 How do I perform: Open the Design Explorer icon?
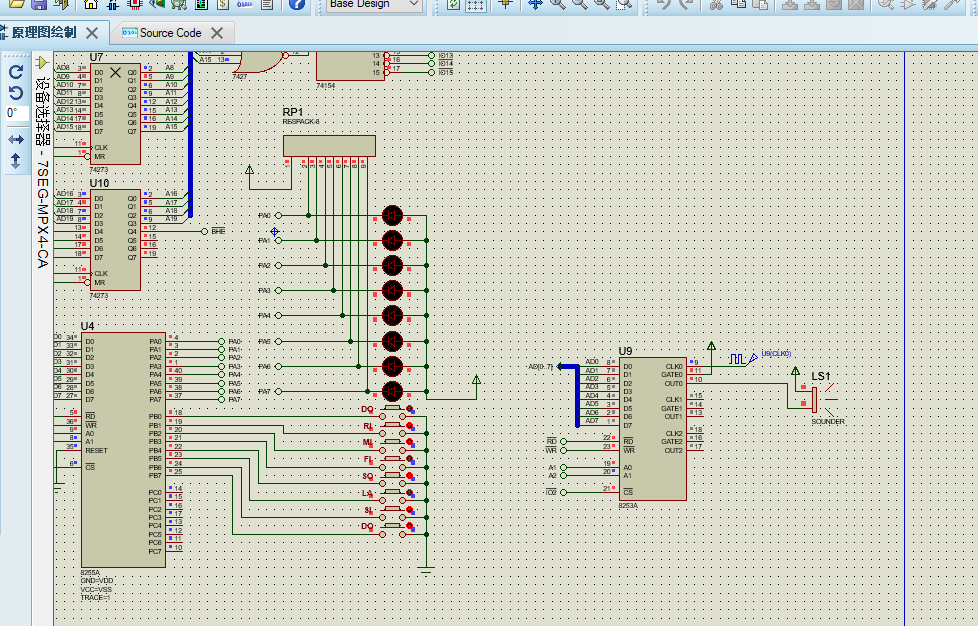click(201, 4)
